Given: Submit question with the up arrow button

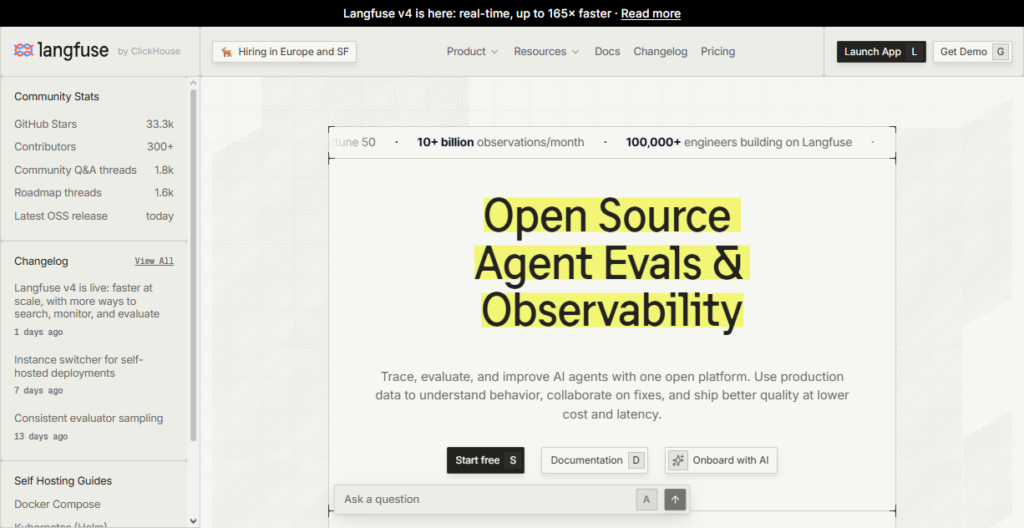Looking at the screenshot, I should tap(675, 499).
